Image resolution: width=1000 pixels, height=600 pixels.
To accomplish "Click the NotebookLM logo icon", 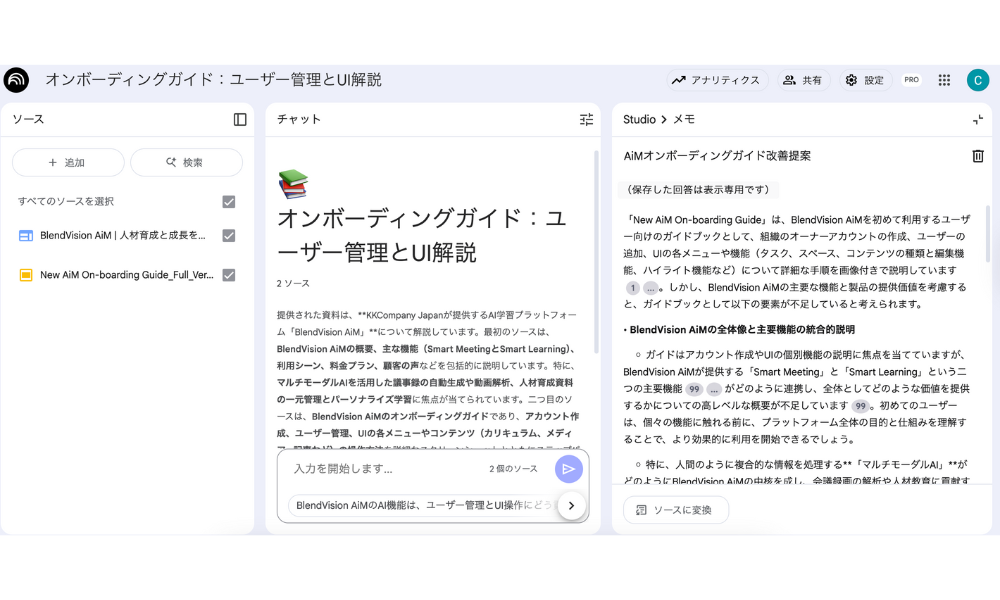I will [x=16, y=80].
